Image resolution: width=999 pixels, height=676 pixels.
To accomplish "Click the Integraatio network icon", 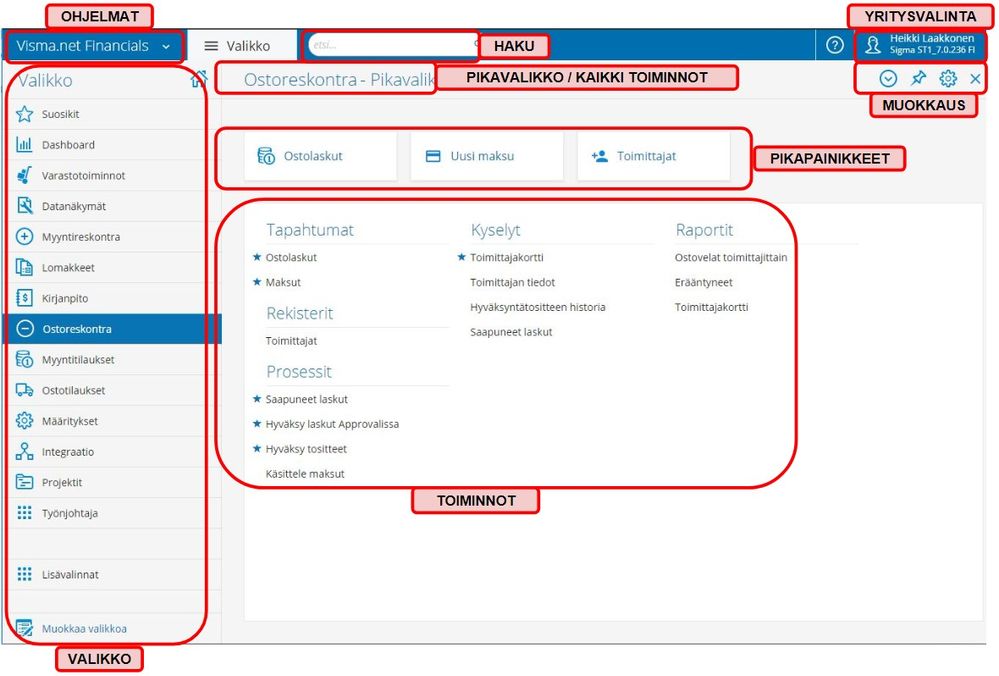I will tap(24, 451).
